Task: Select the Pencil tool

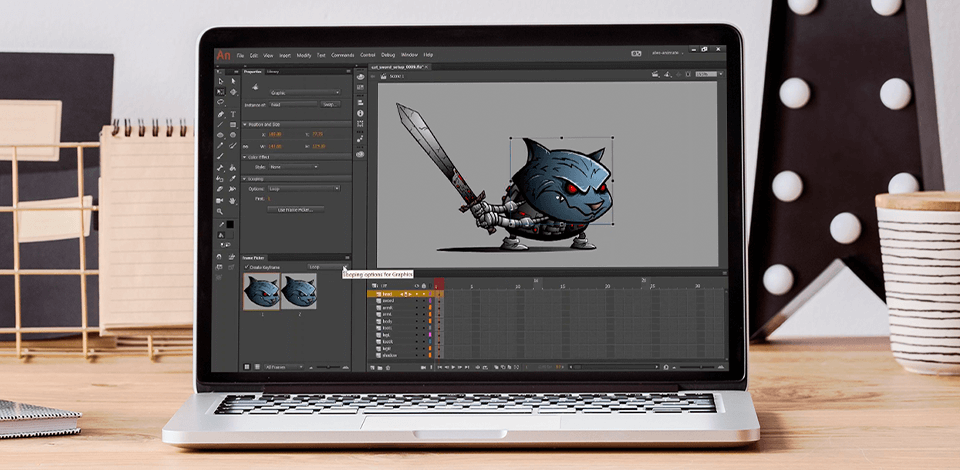Action: pyautogui.click(x=220, y=146)
